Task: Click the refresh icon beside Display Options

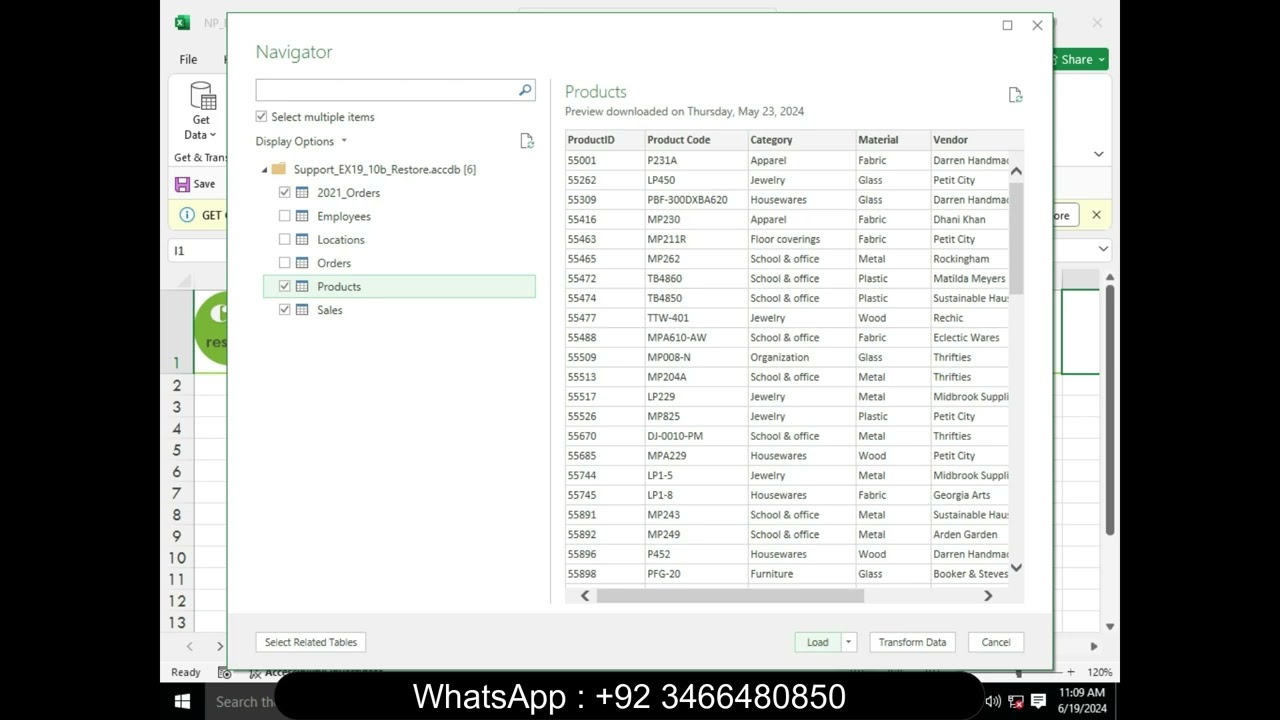Action: pos(527,141)
